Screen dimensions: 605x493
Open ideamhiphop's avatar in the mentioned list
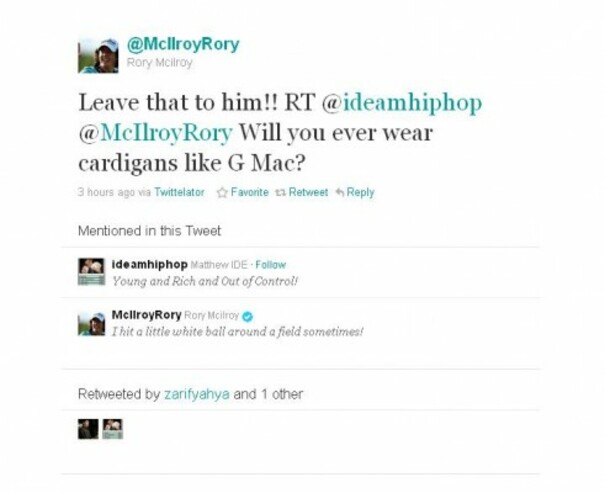click(x=91, y=272)
